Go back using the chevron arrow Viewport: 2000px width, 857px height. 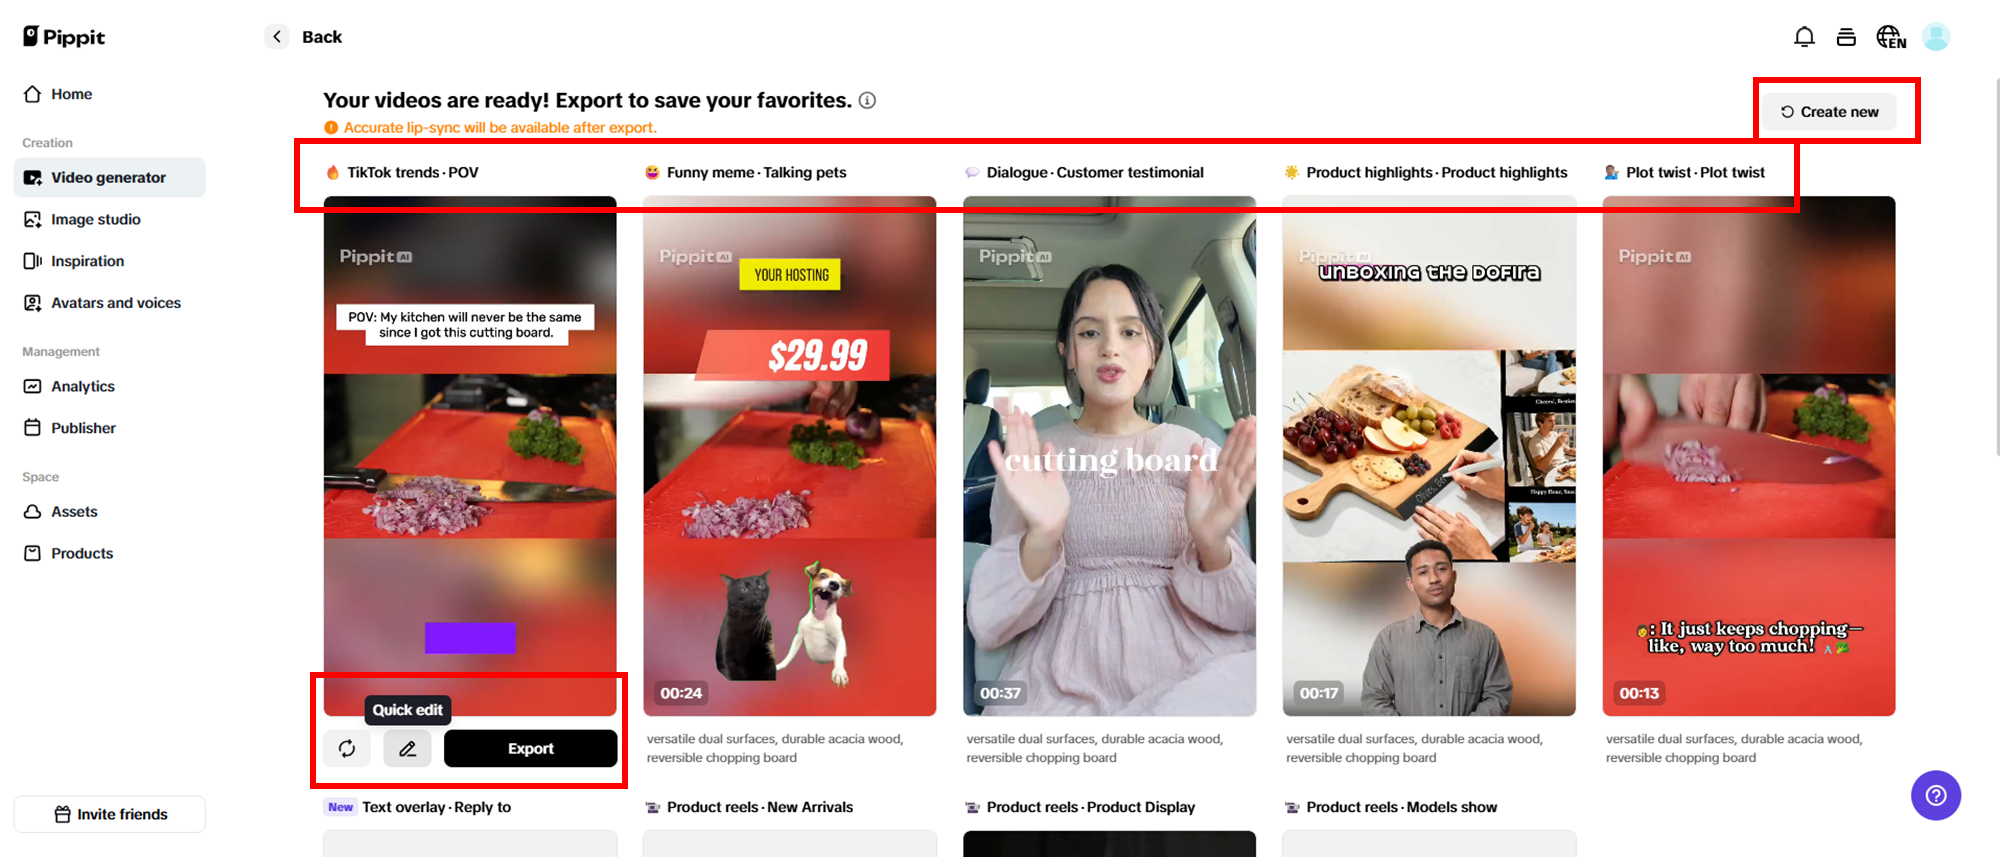(277, 37)
